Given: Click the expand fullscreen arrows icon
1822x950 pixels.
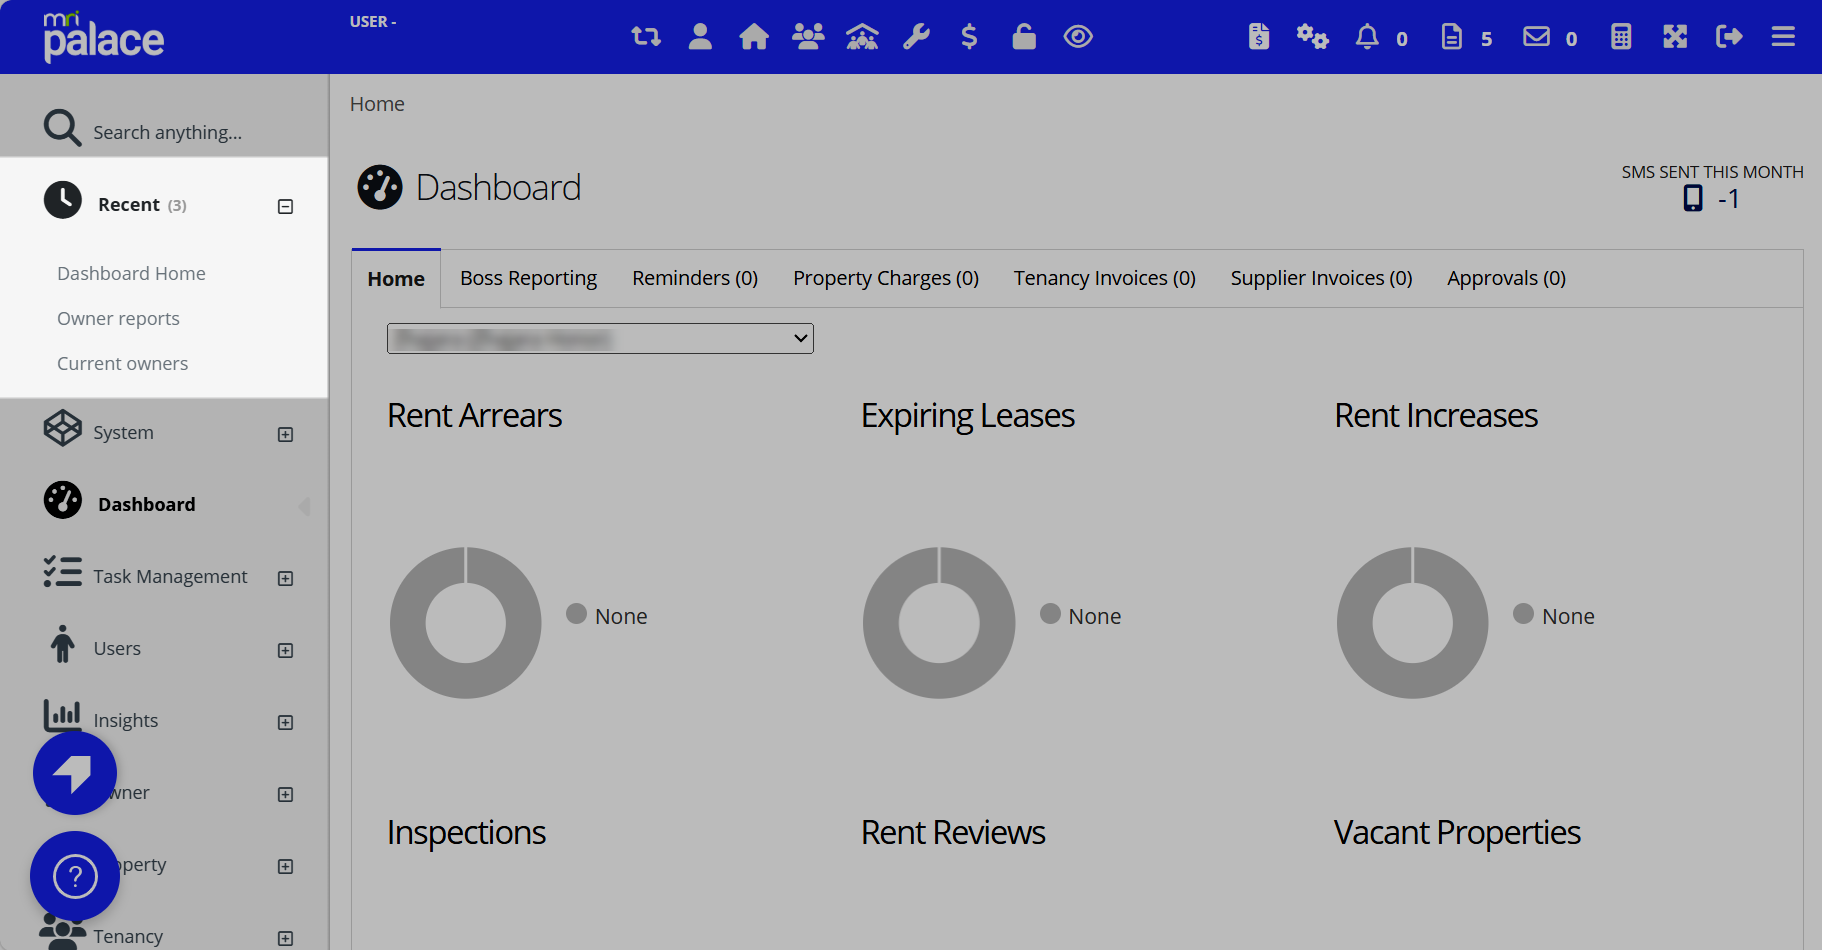Looking at the screenshot, I should [x=1675, y=37].
